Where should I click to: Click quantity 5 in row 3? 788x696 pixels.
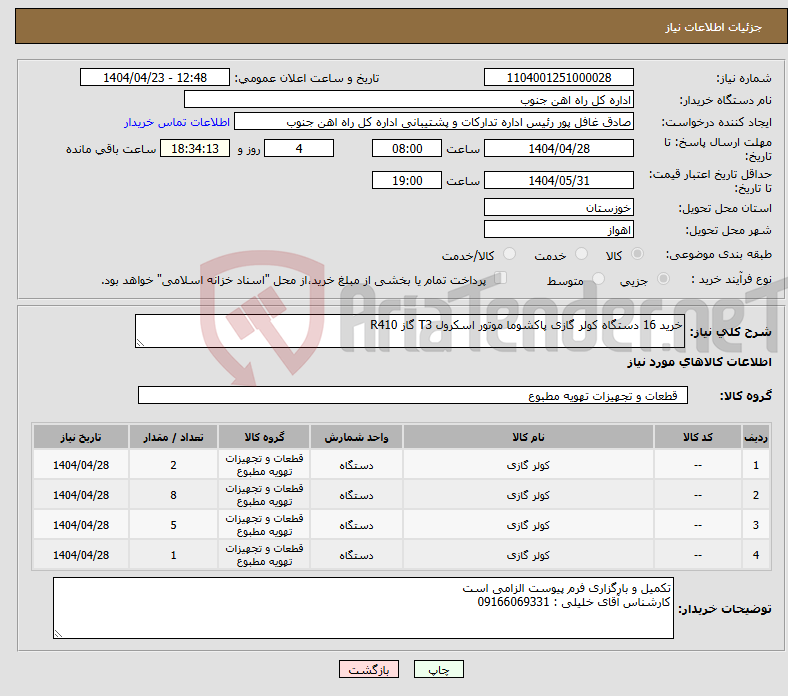pos(173,525)
